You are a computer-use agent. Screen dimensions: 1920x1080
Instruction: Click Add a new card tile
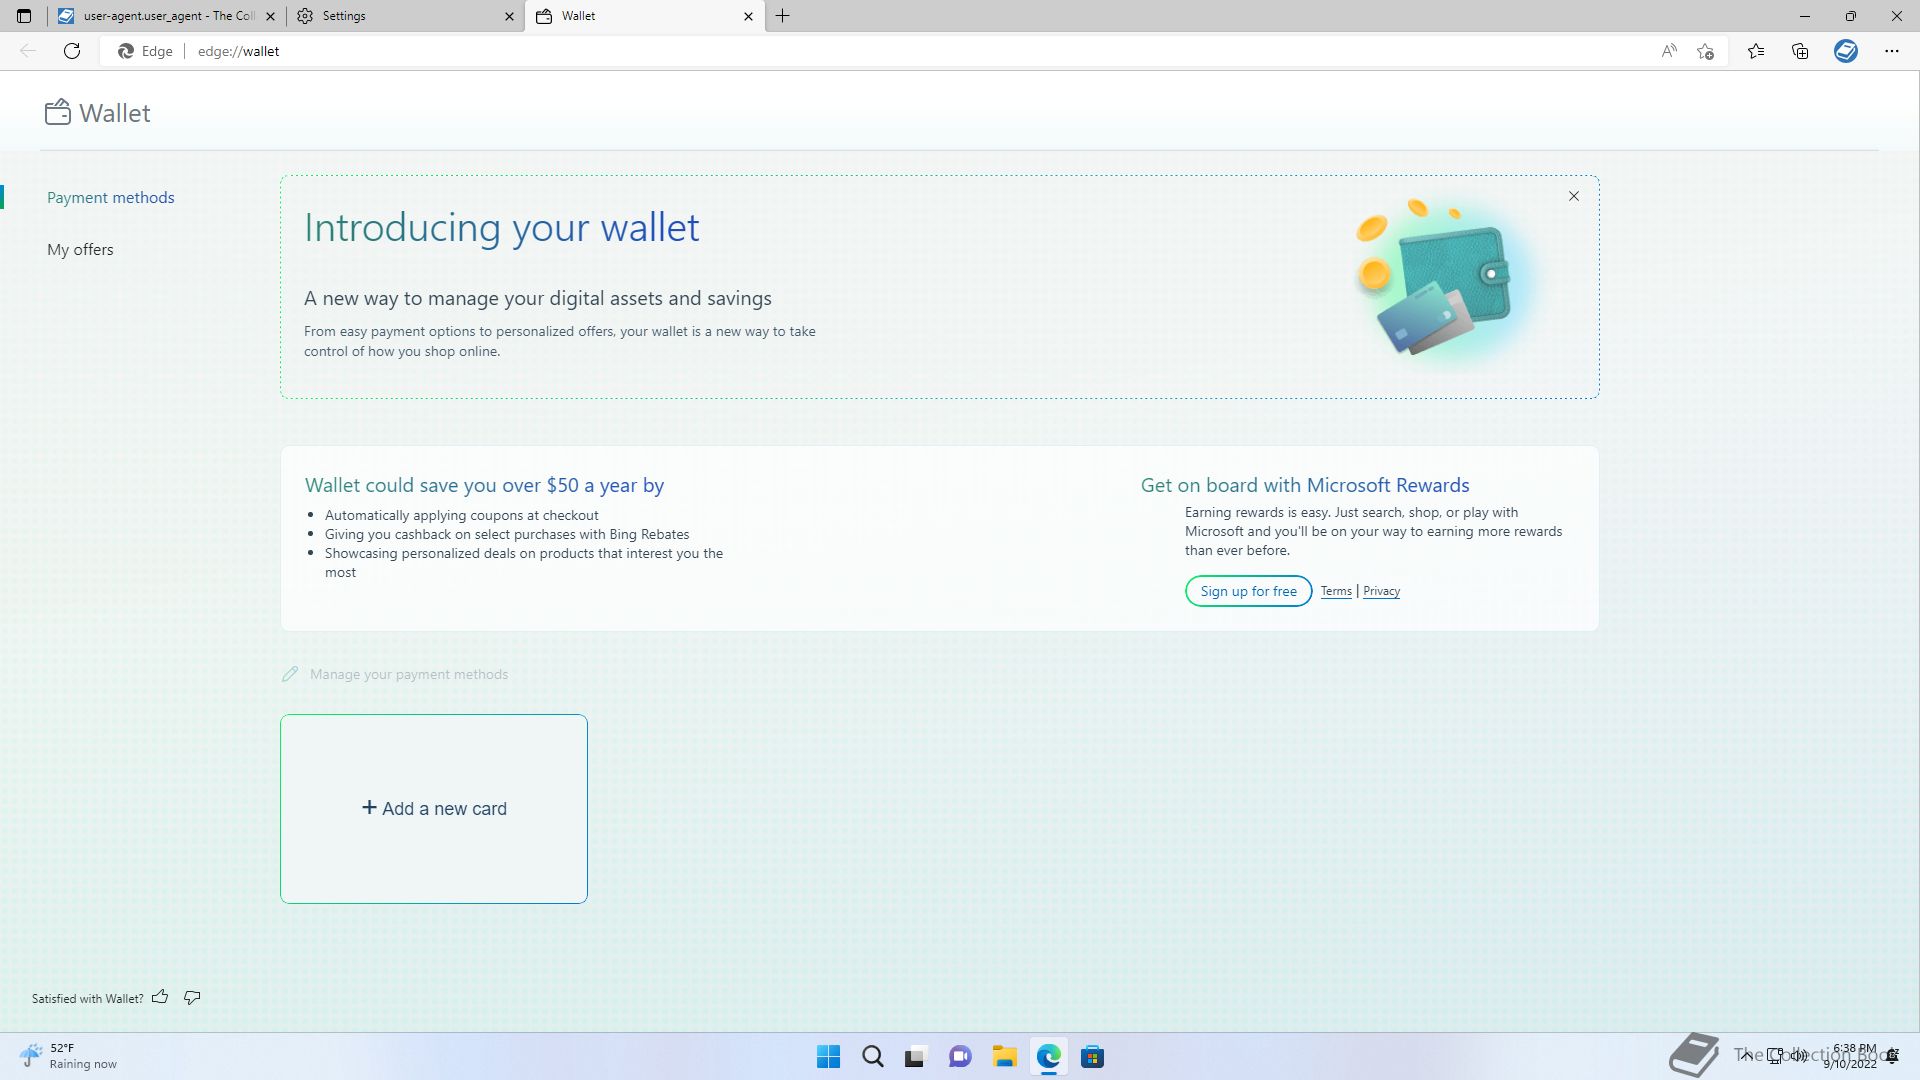[x=434, y=809]
